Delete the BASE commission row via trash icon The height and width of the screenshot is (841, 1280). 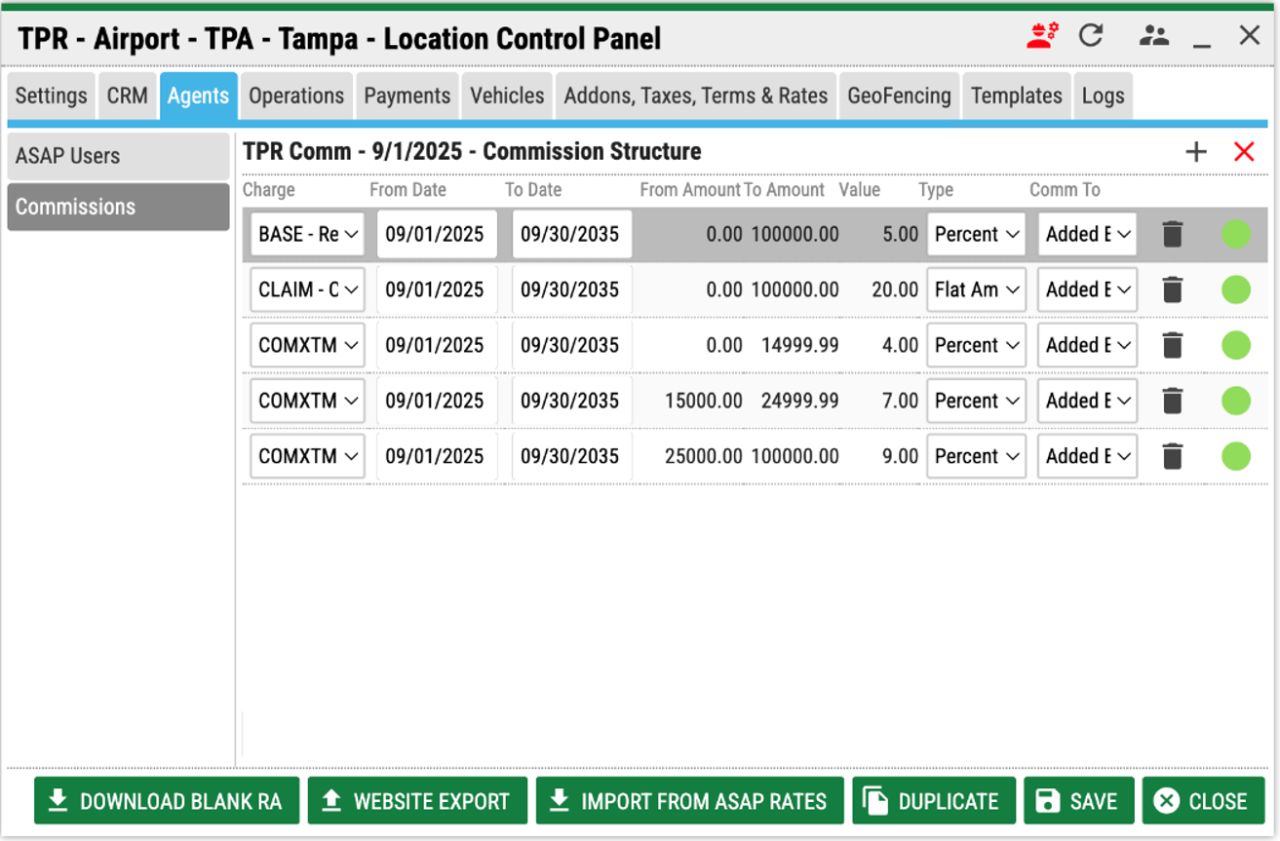(x=1173, y=235)
